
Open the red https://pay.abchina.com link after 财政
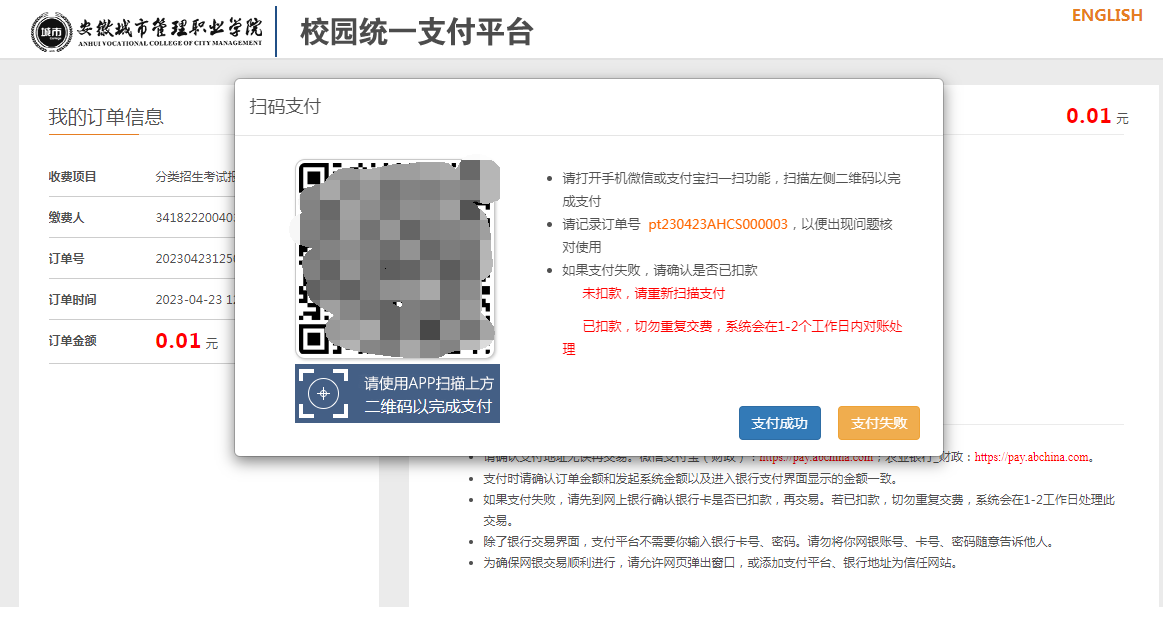tap(1032, 457)
